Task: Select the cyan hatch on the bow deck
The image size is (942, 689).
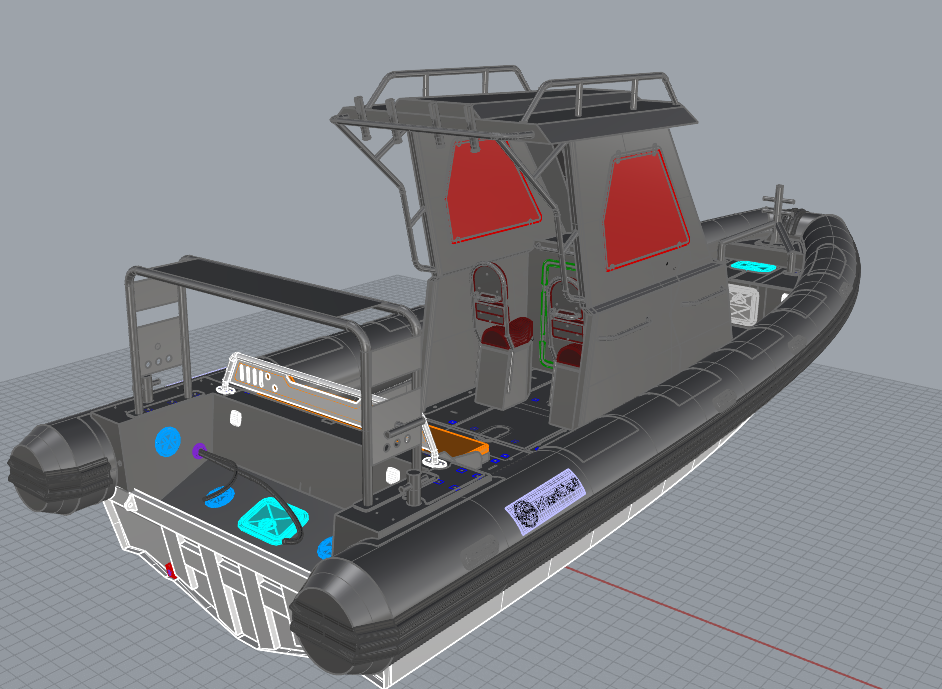Action: (751, 266)
